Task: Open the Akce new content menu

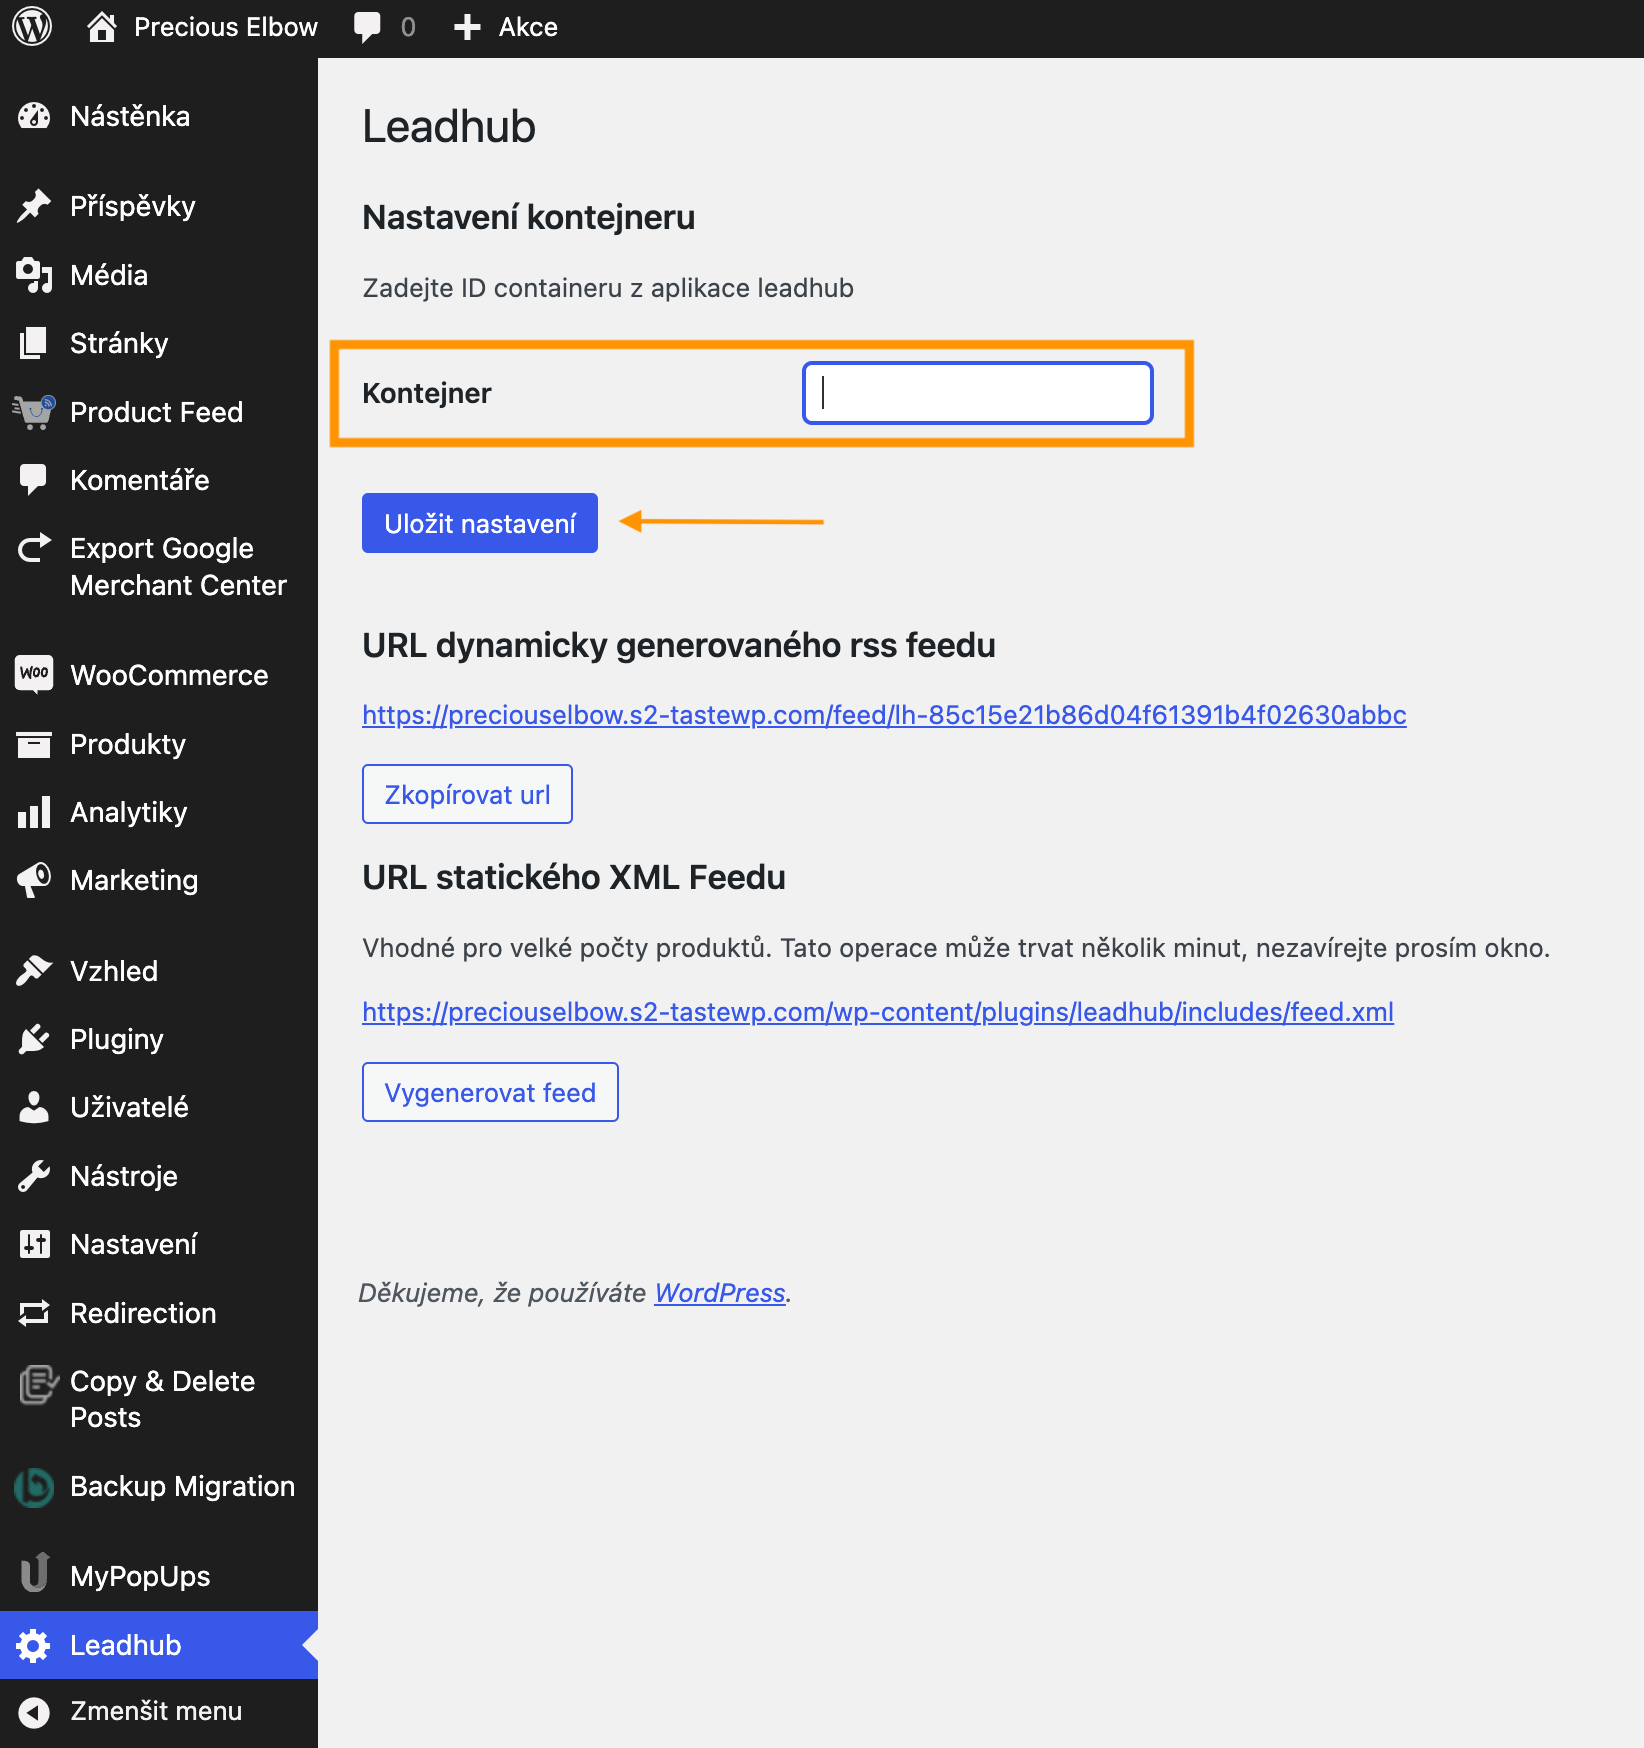Action: point(505,27)
